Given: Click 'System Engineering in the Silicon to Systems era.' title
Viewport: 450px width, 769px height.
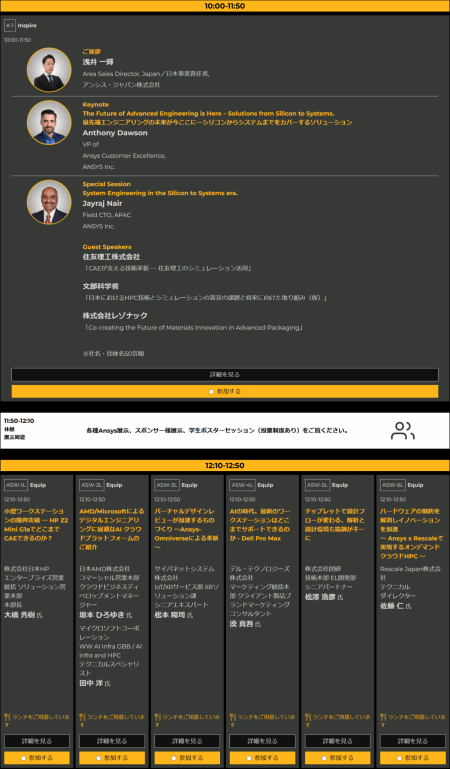Looking at the screenshot, I should pyautogui.click(x=160, y=193).
